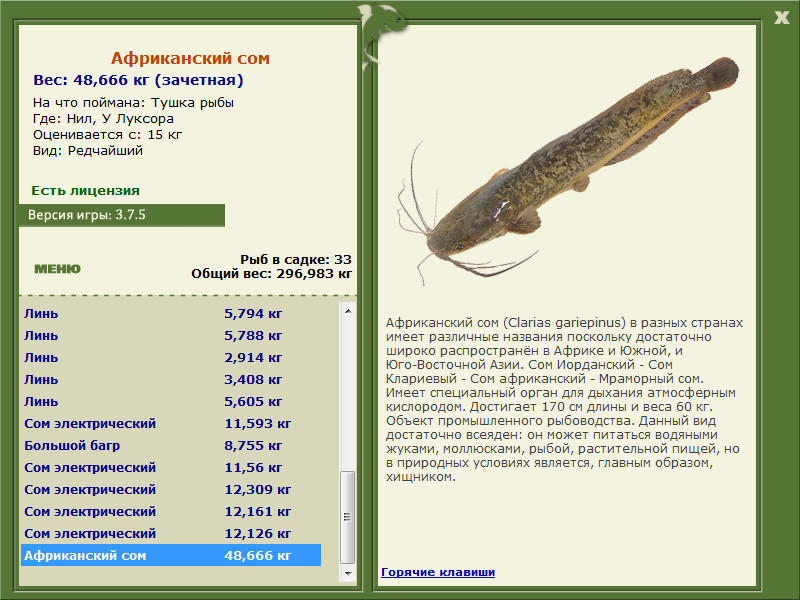
Task: Select the Линь 5,605 кг entry
Action: tap(171, 401)
